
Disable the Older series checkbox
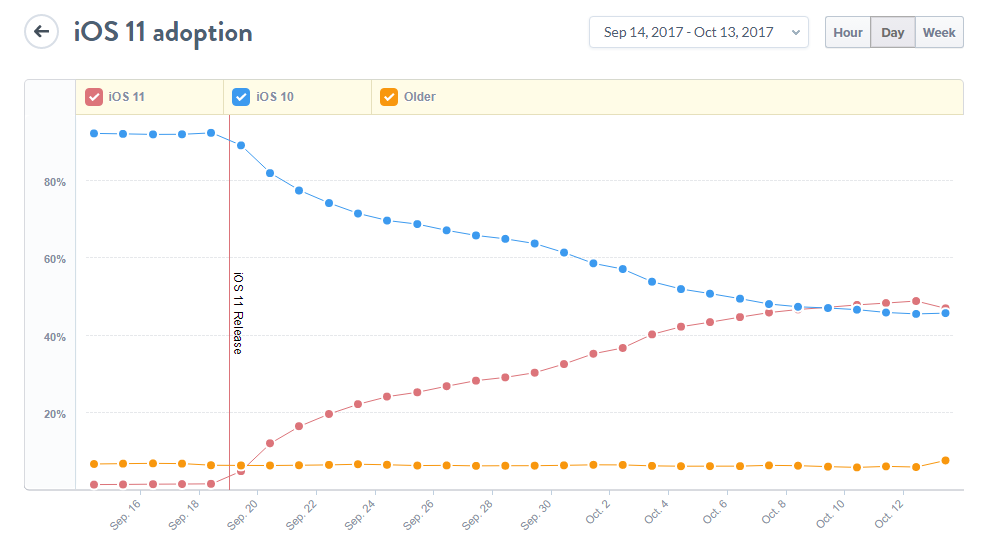389,97
